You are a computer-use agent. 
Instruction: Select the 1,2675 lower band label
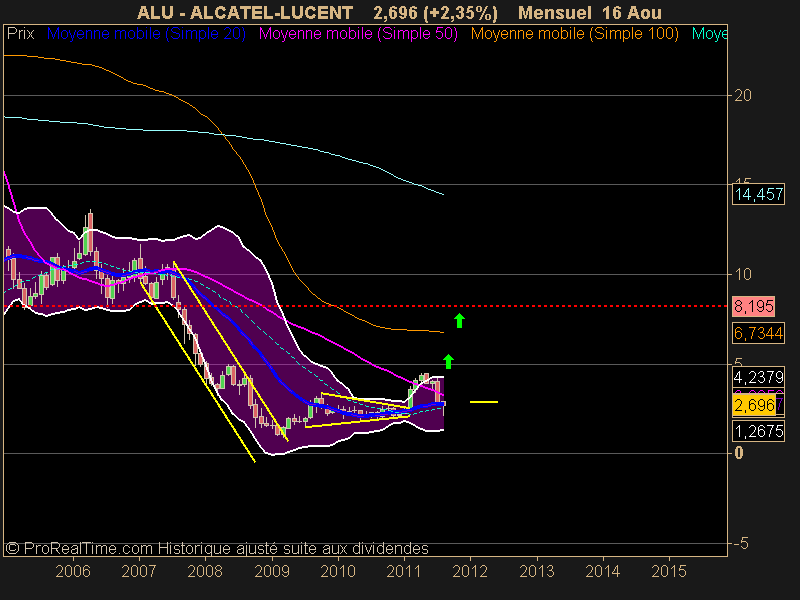coord(759,432)
